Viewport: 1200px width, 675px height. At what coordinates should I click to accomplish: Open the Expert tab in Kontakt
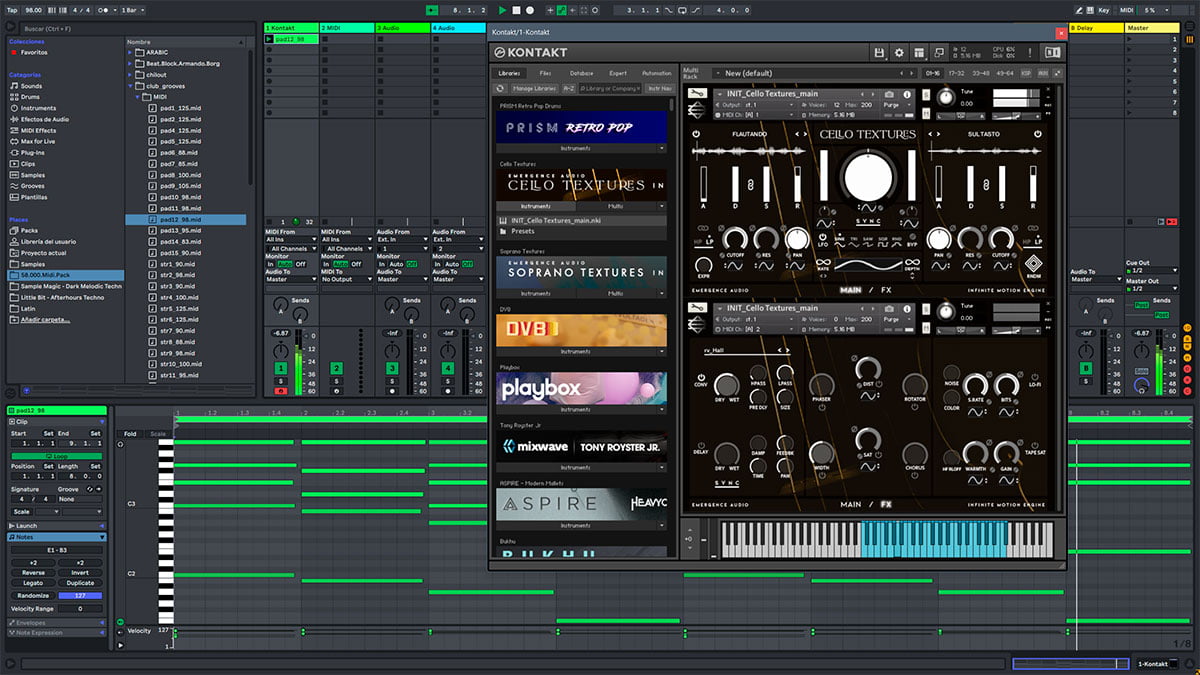[618, 73]
